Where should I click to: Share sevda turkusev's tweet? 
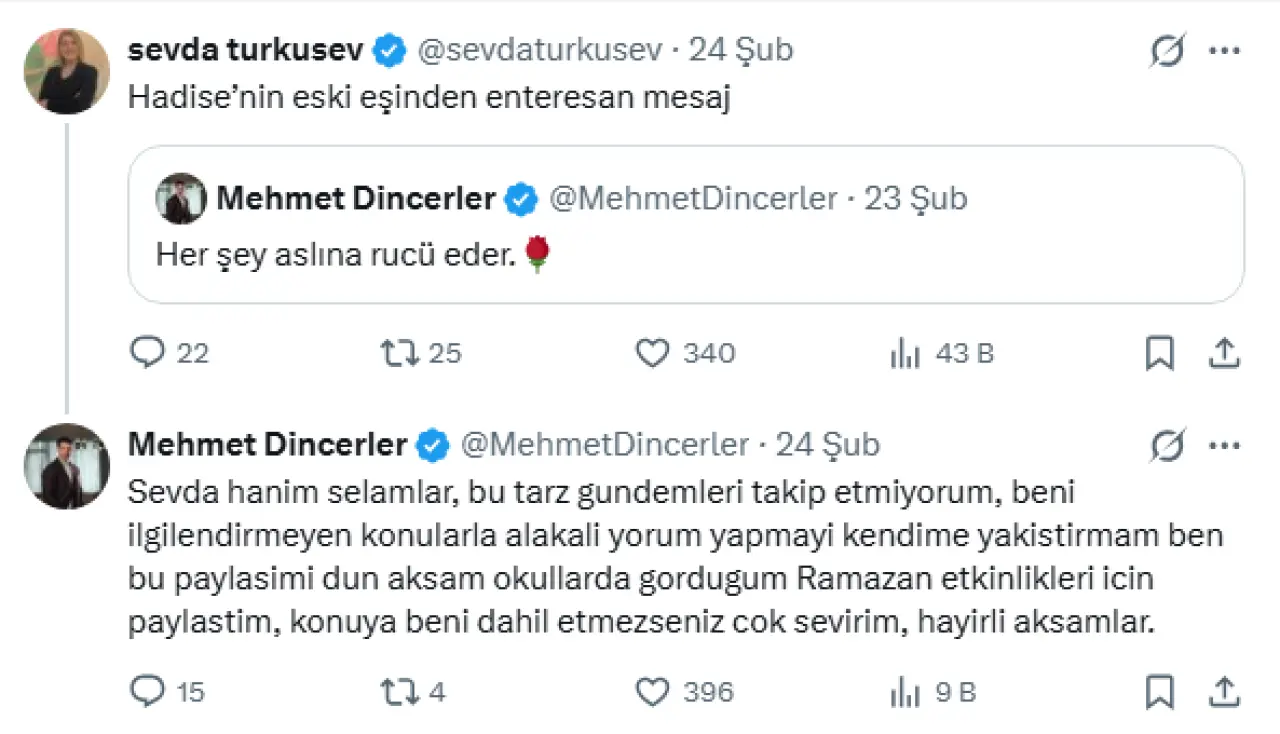pos(1225,353)
